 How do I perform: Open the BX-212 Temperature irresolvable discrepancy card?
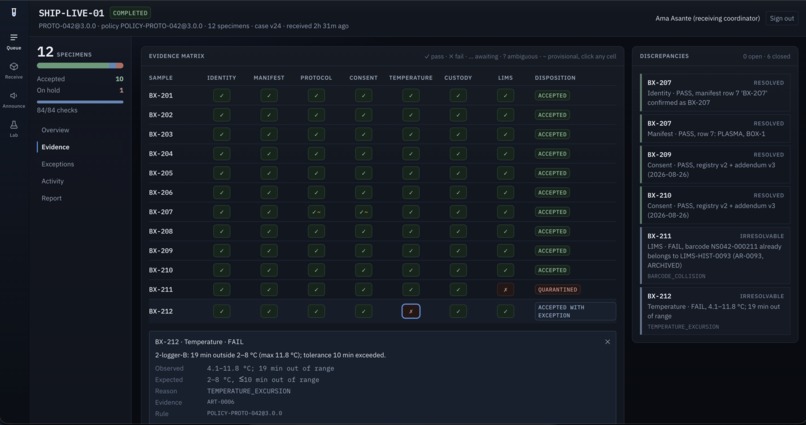pyautogui.click(x=715, y=311)
